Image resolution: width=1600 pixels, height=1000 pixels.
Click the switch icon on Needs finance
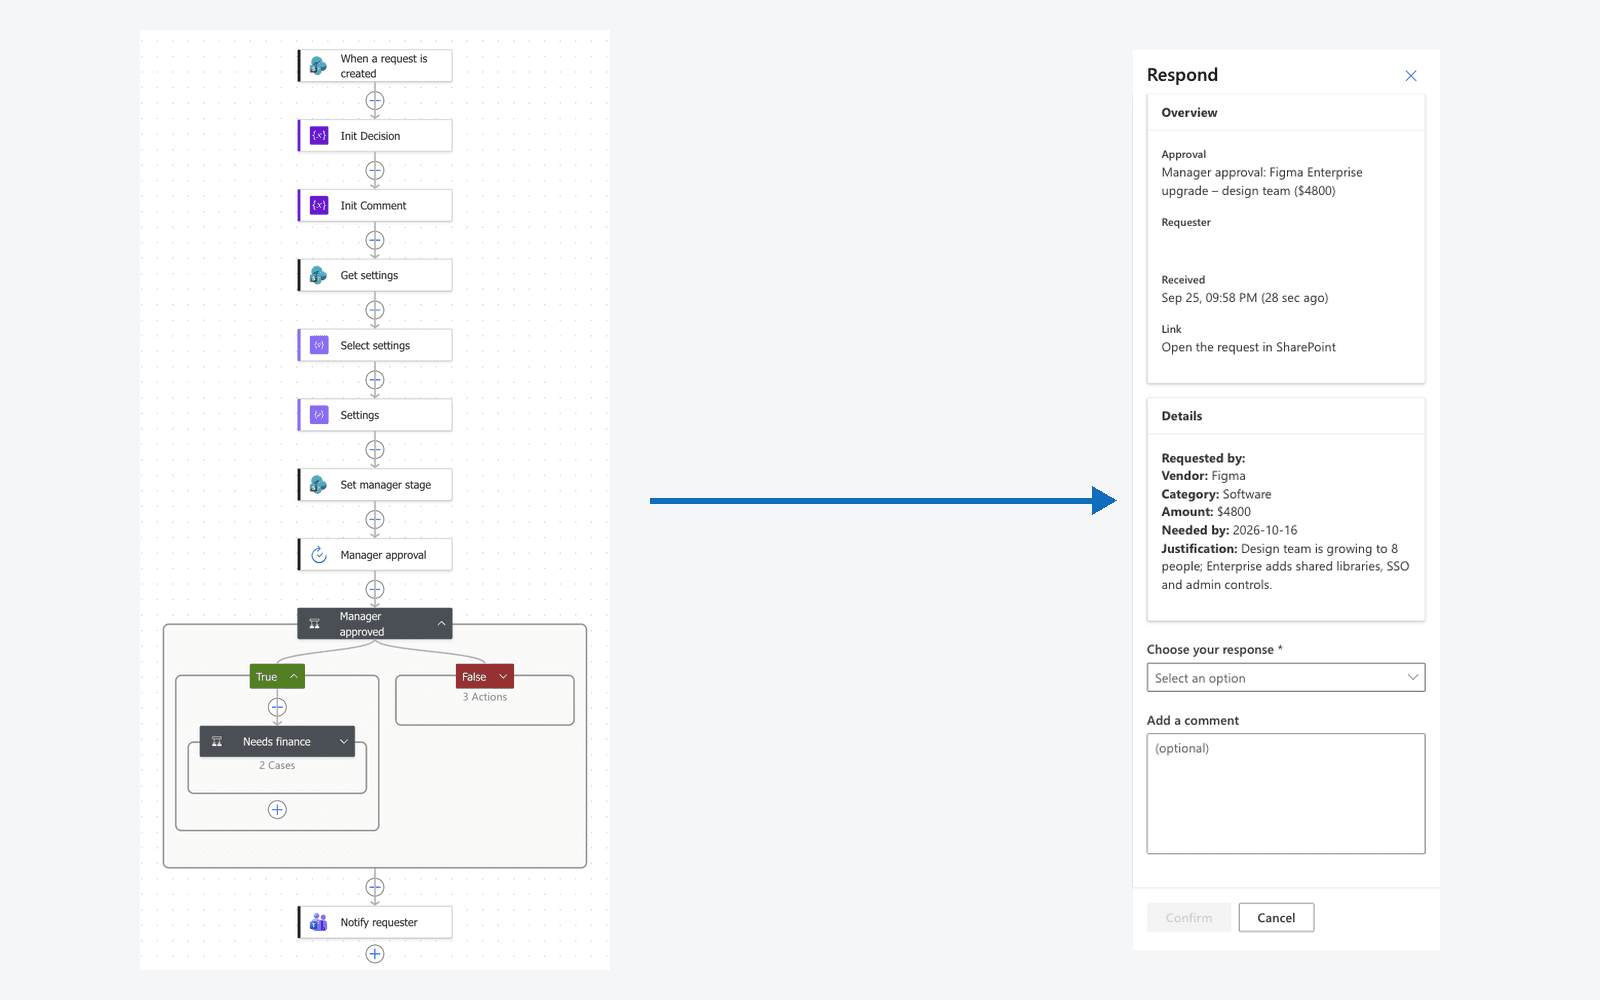[x=217, y=742]
